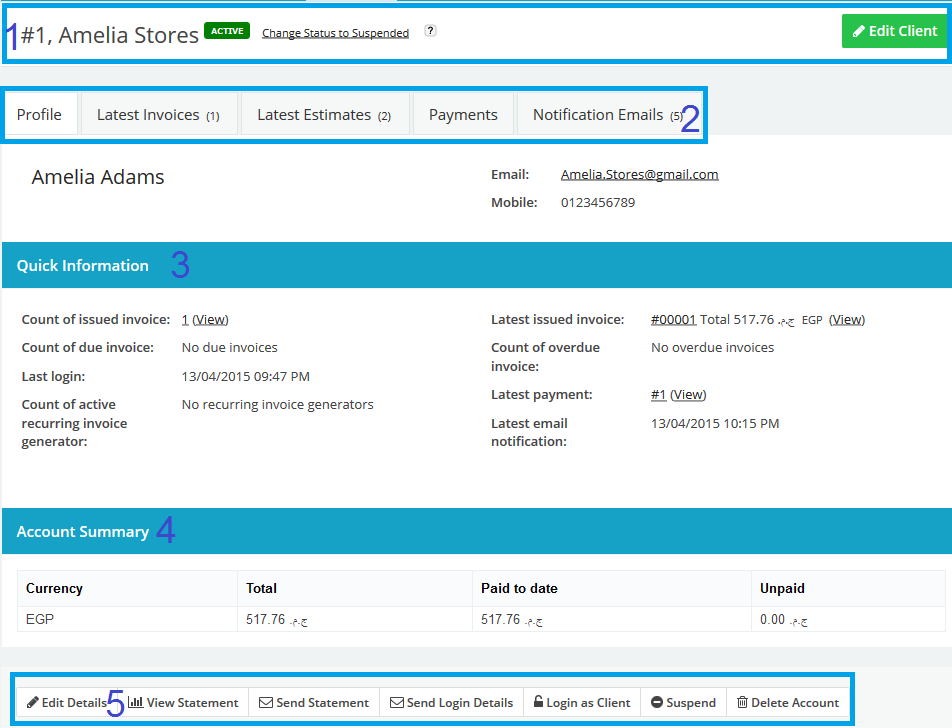Open the Latest Invoices tab
This screenshot has height=728, width=952.
point(157,115)
